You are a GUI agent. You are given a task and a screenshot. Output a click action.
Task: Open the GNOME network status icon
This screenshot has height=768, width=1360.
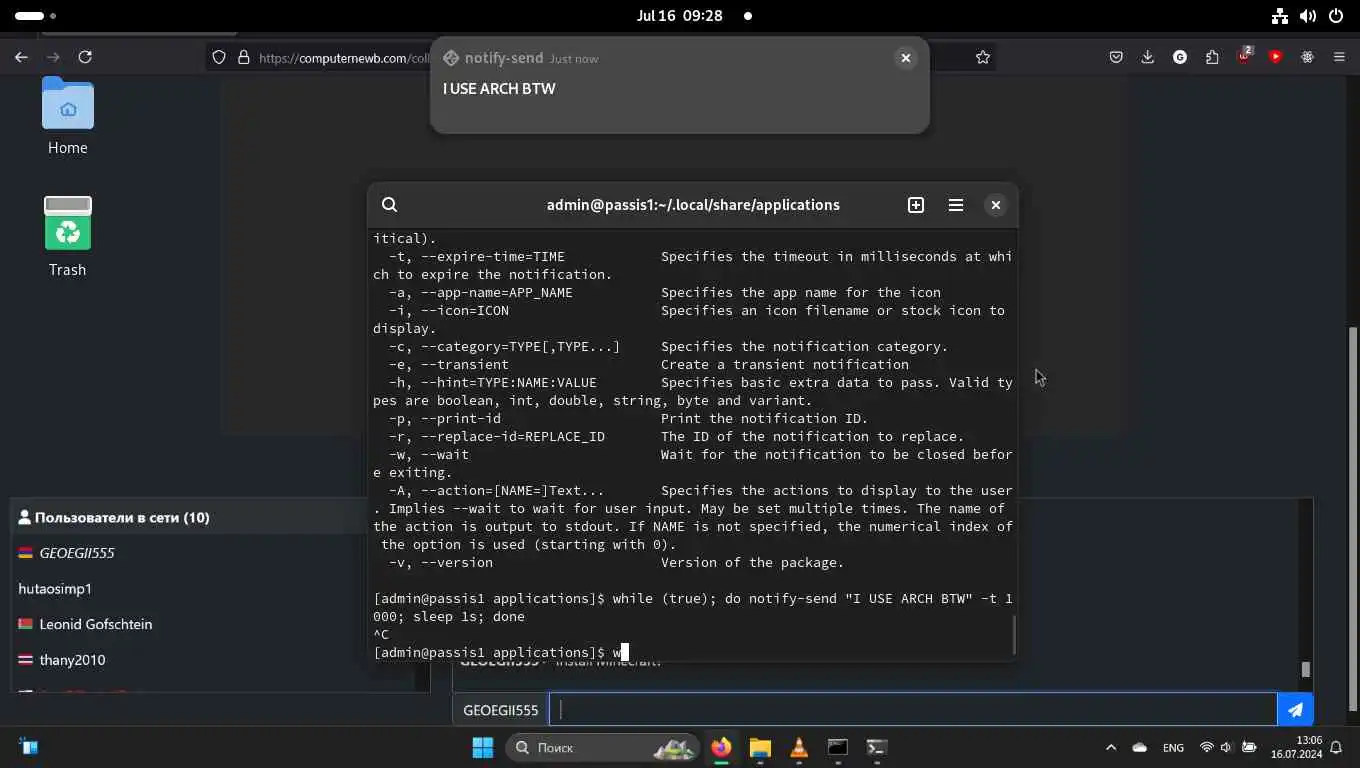point(1280,16)
